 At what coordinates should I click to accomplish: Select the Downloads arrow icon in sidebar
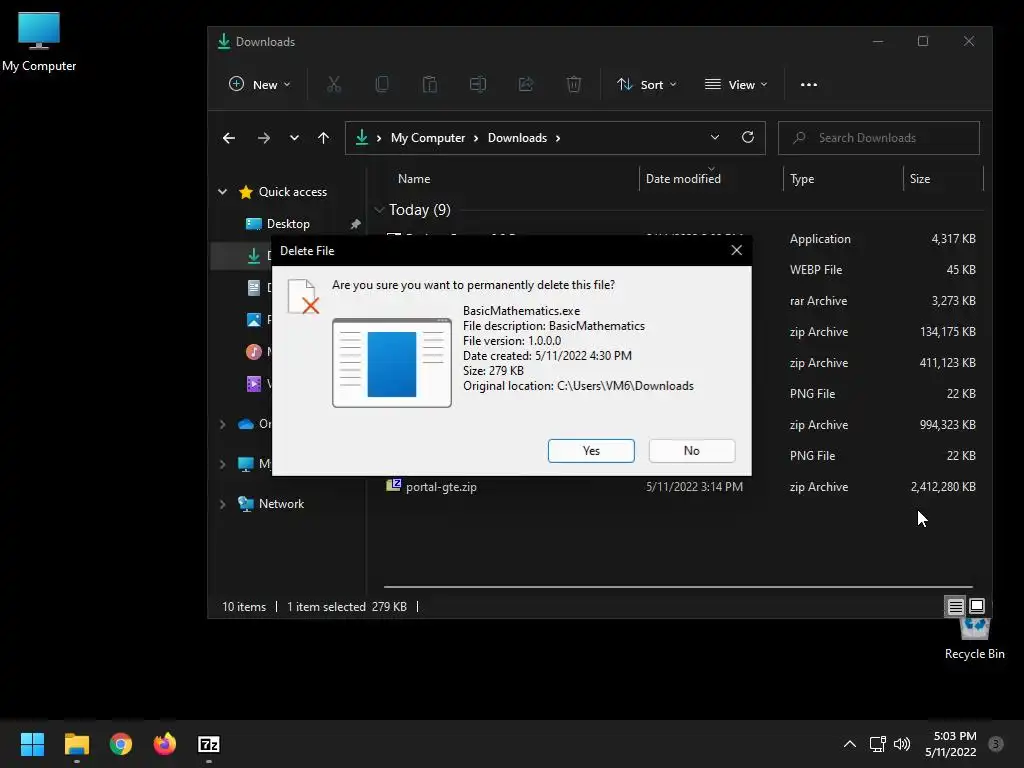click(x=253, y=256)
